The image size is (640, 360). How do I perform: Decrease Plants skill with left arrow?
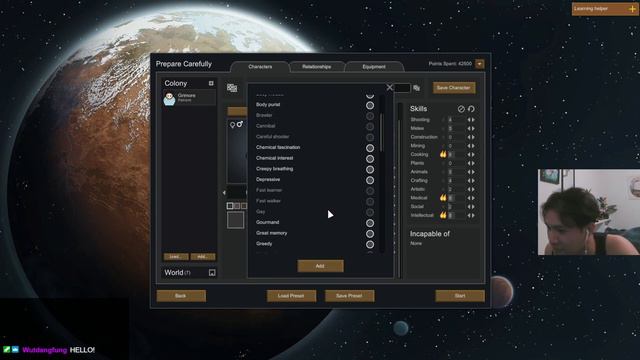tap(469, 163)
